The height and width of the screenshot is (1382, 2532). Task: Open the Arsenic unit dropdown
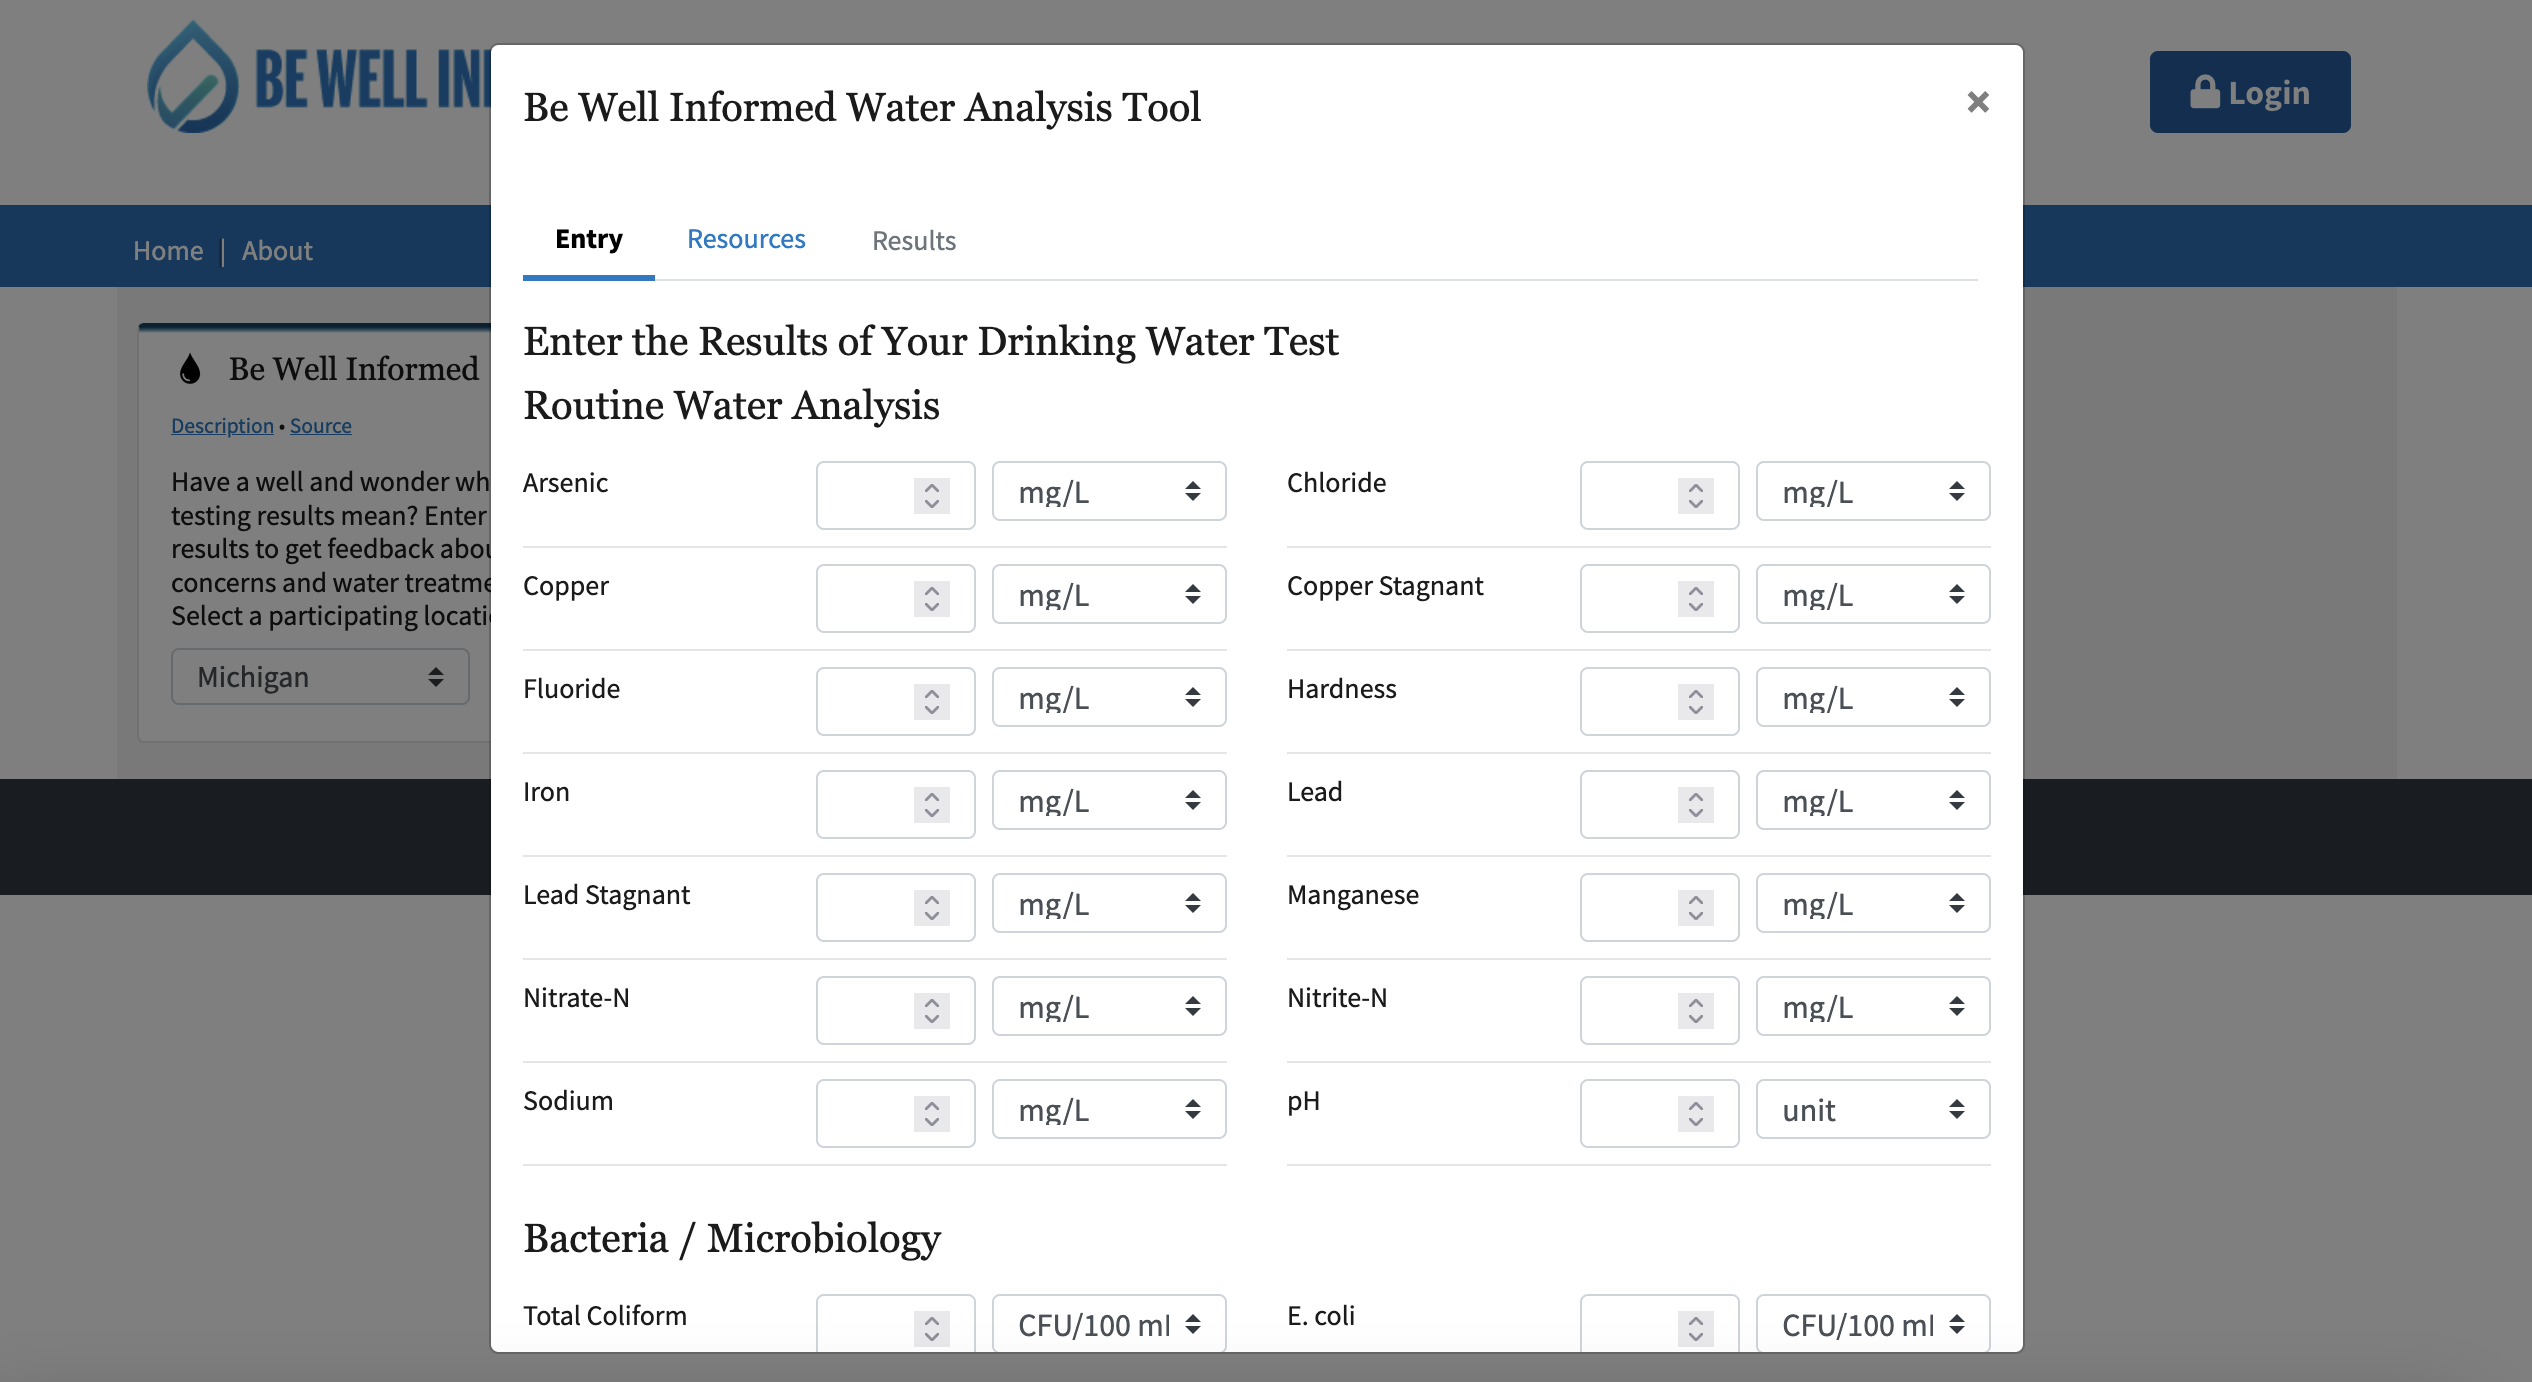click(1108, 491)
